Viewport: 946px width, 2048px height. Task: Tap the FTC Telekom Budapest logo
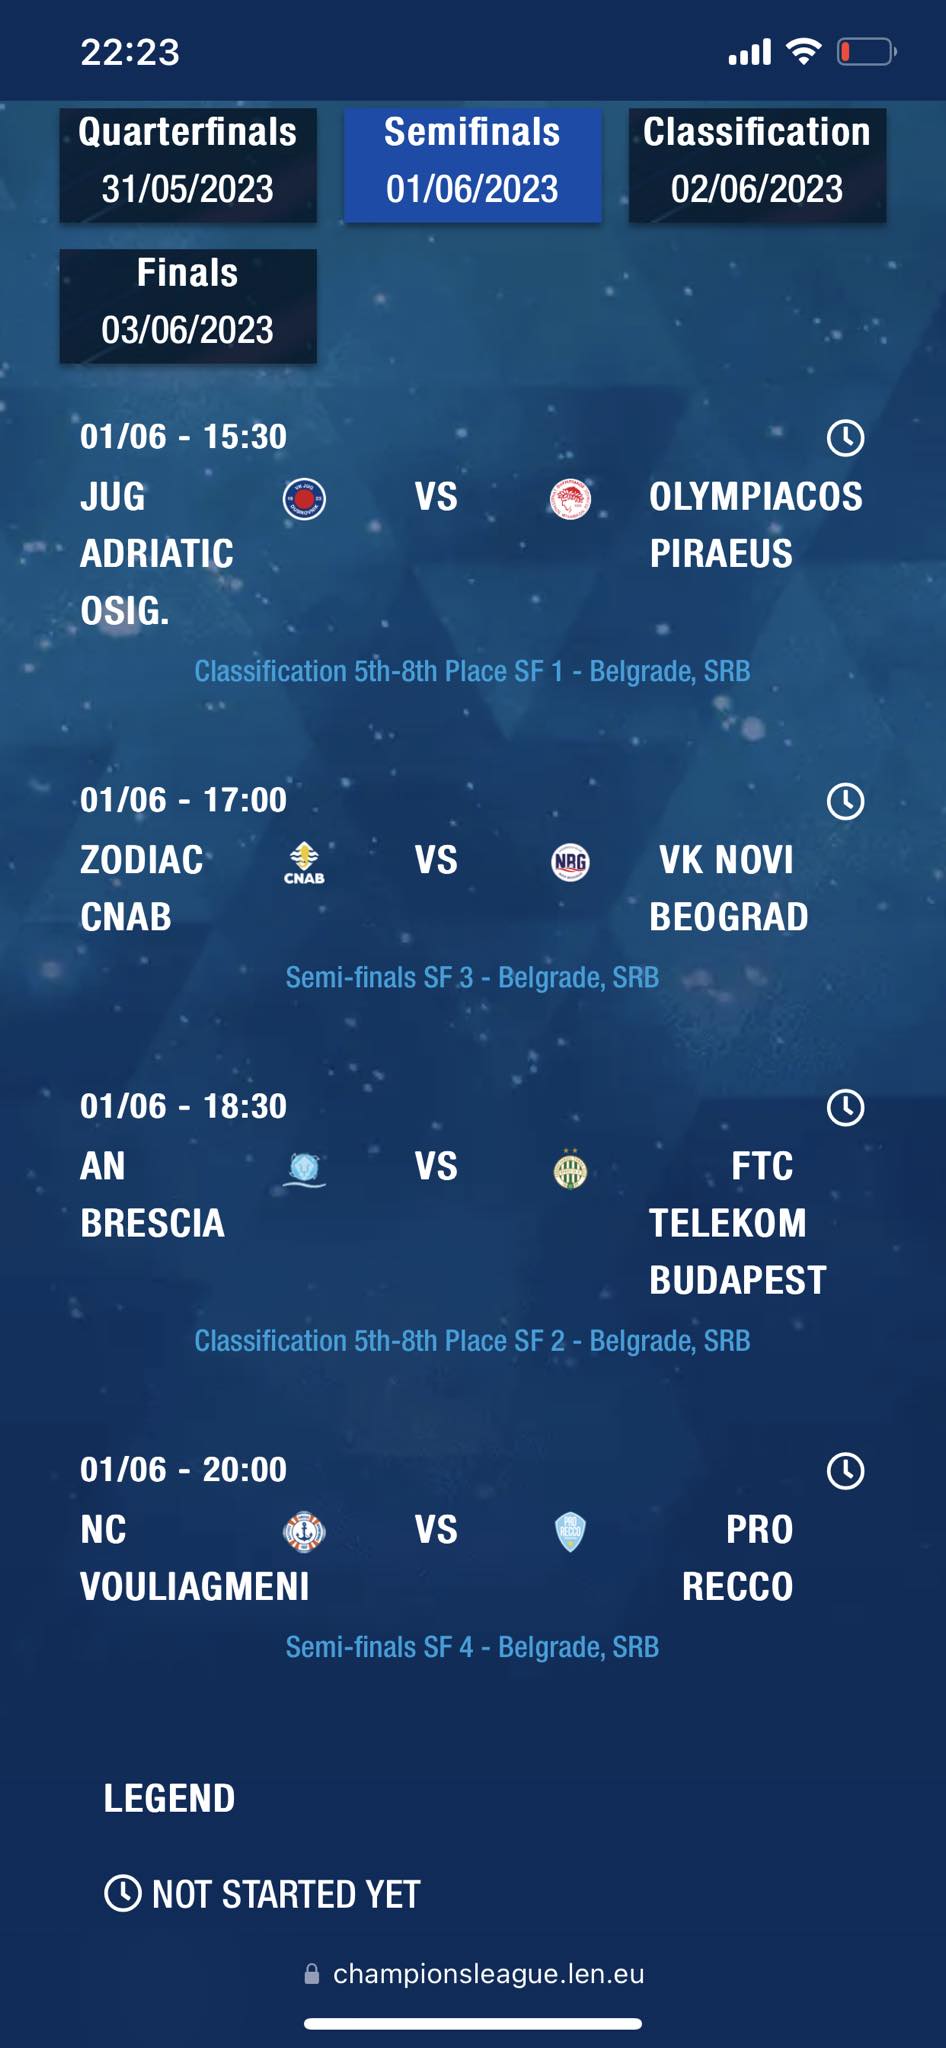pos(570,1168)
